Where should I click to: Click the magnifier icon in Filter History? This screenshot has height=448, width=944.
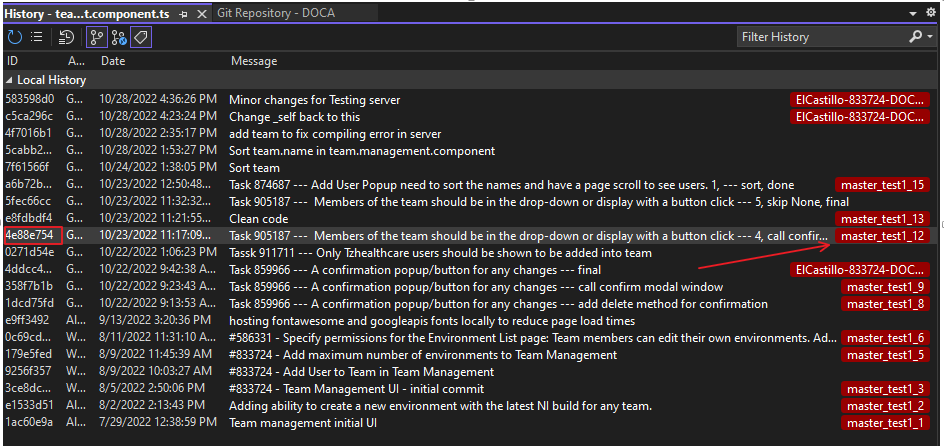(x=916, y=37)
